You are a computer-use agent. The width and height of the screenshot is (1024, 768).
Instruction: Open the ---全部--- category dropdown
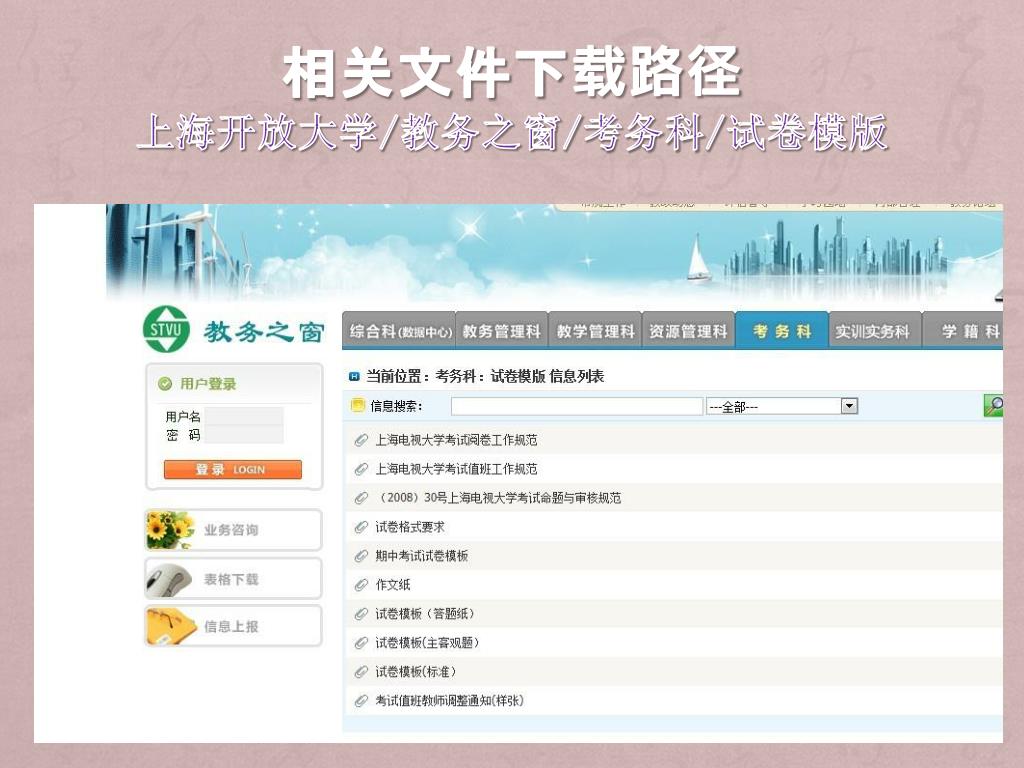[x=782, y=406]
